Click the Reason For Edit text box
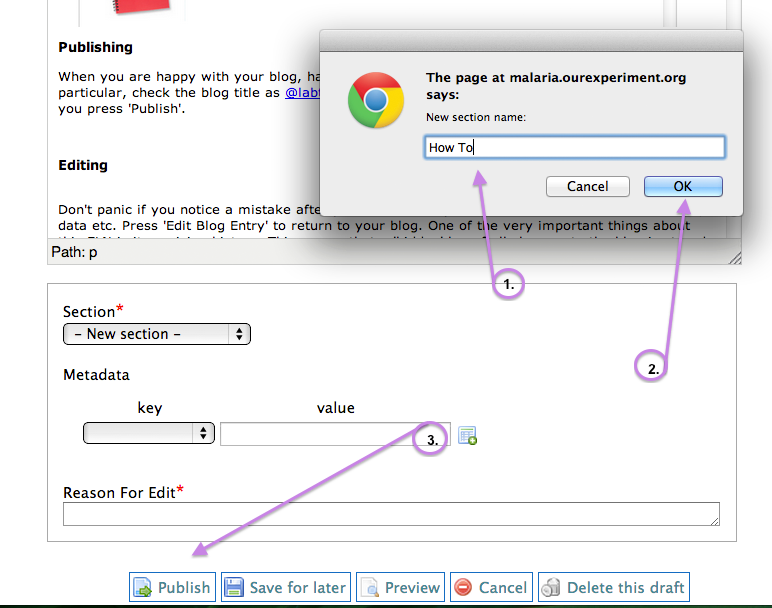This screenshot has width=772, height=608. [391, 514]
